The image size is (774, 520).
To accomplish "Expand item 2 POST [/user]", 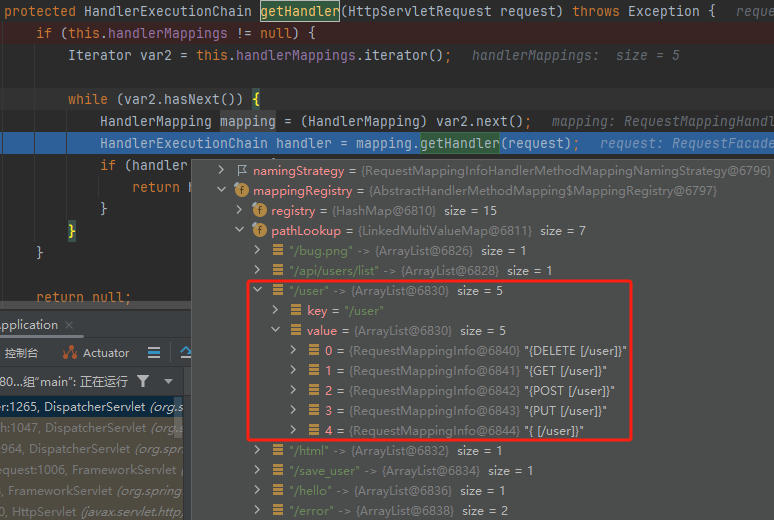I will [x=293, y=390].
